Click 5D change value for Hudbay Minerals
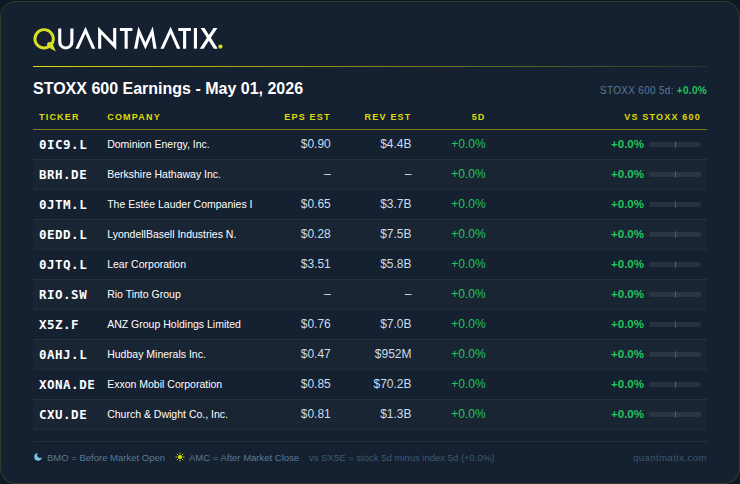The height and width of the screenshot is (484, 740). click(468, 354)
